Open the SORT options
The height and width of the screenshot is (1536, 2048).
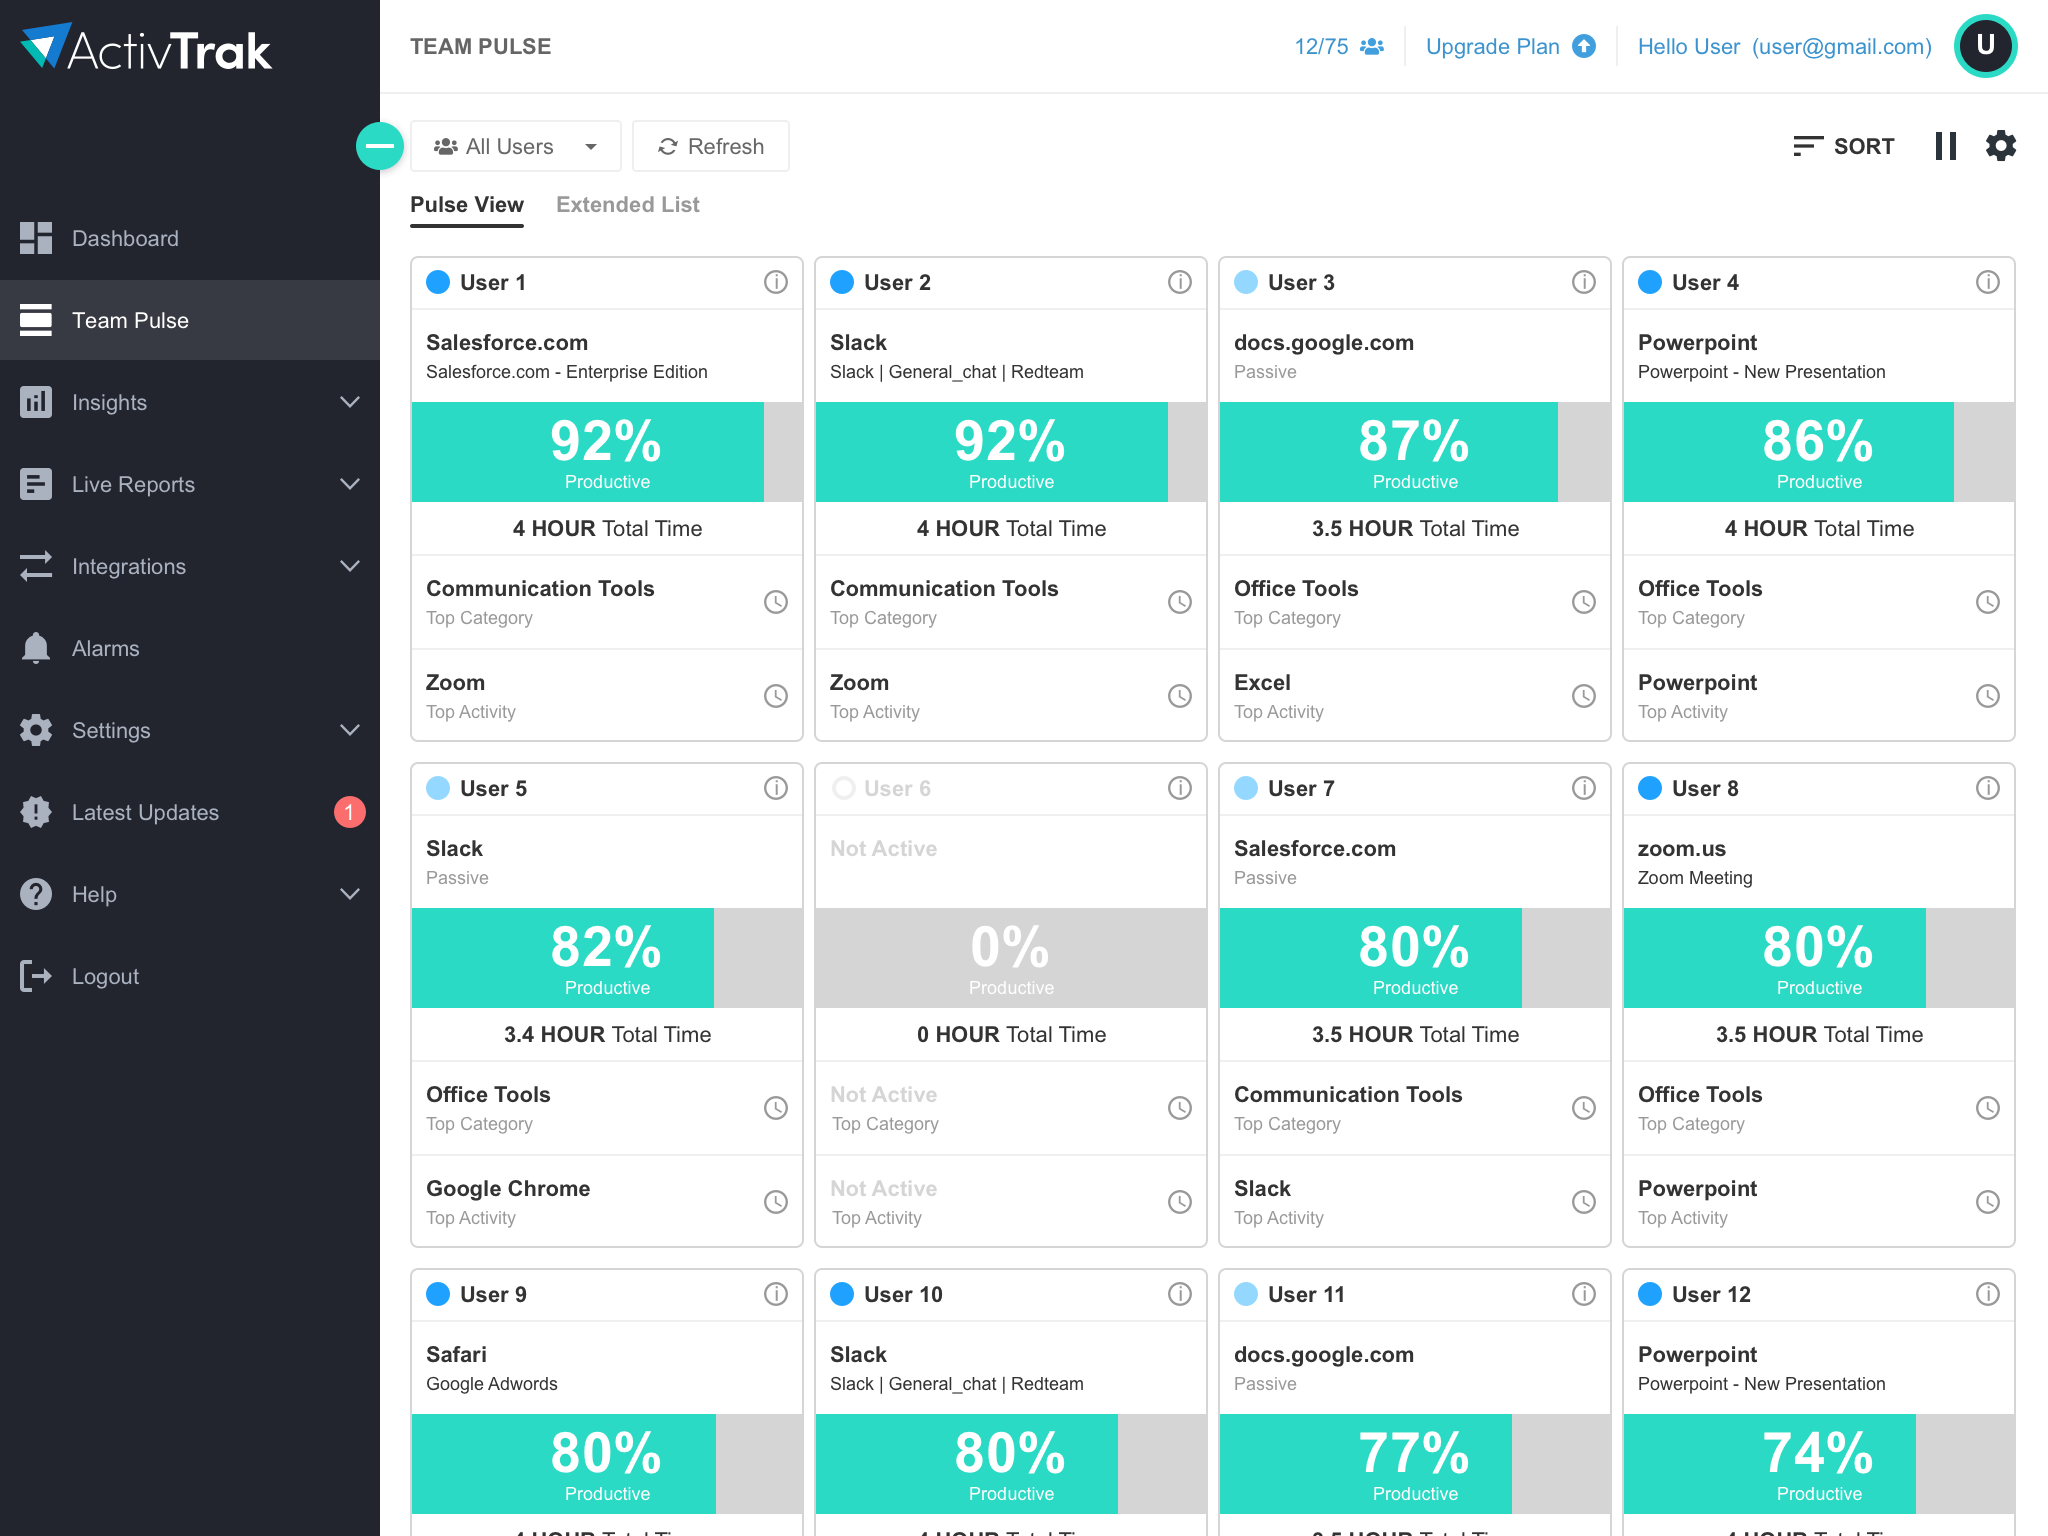pos(1843,146)
